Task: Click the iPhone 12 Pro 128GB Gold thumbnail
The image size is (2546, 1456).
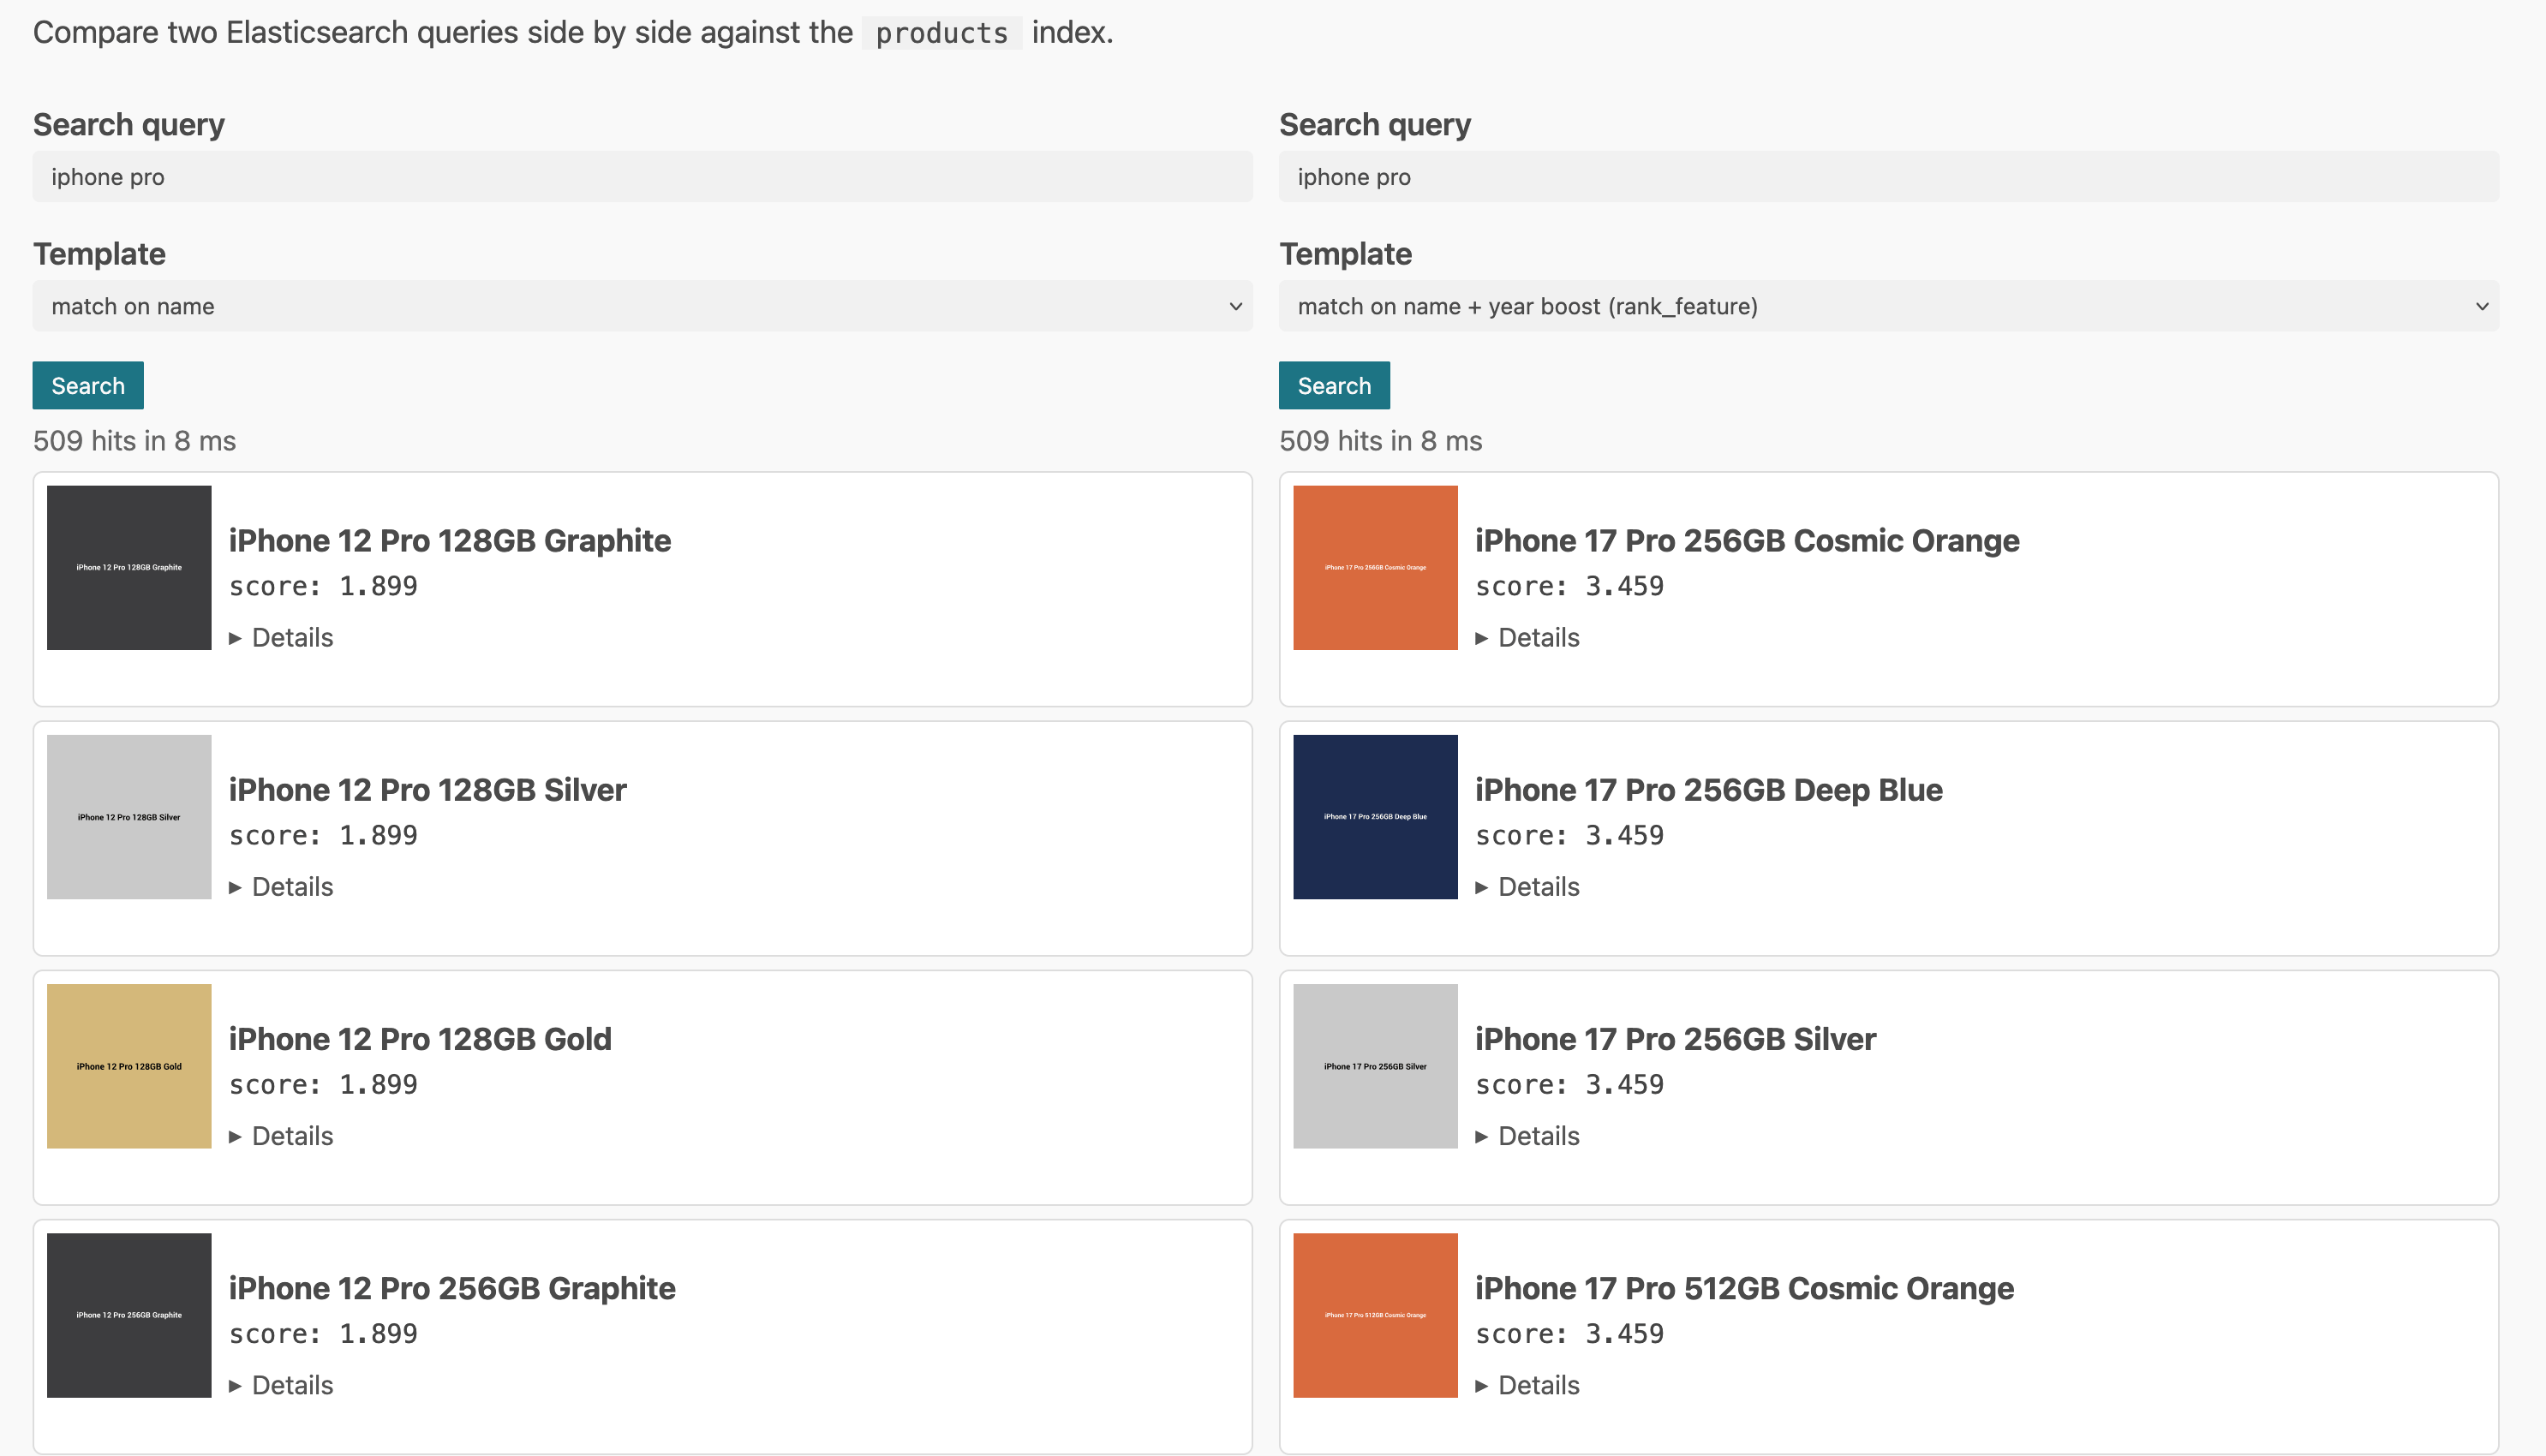Action: pyautogui.click(x=129, y=1066)
